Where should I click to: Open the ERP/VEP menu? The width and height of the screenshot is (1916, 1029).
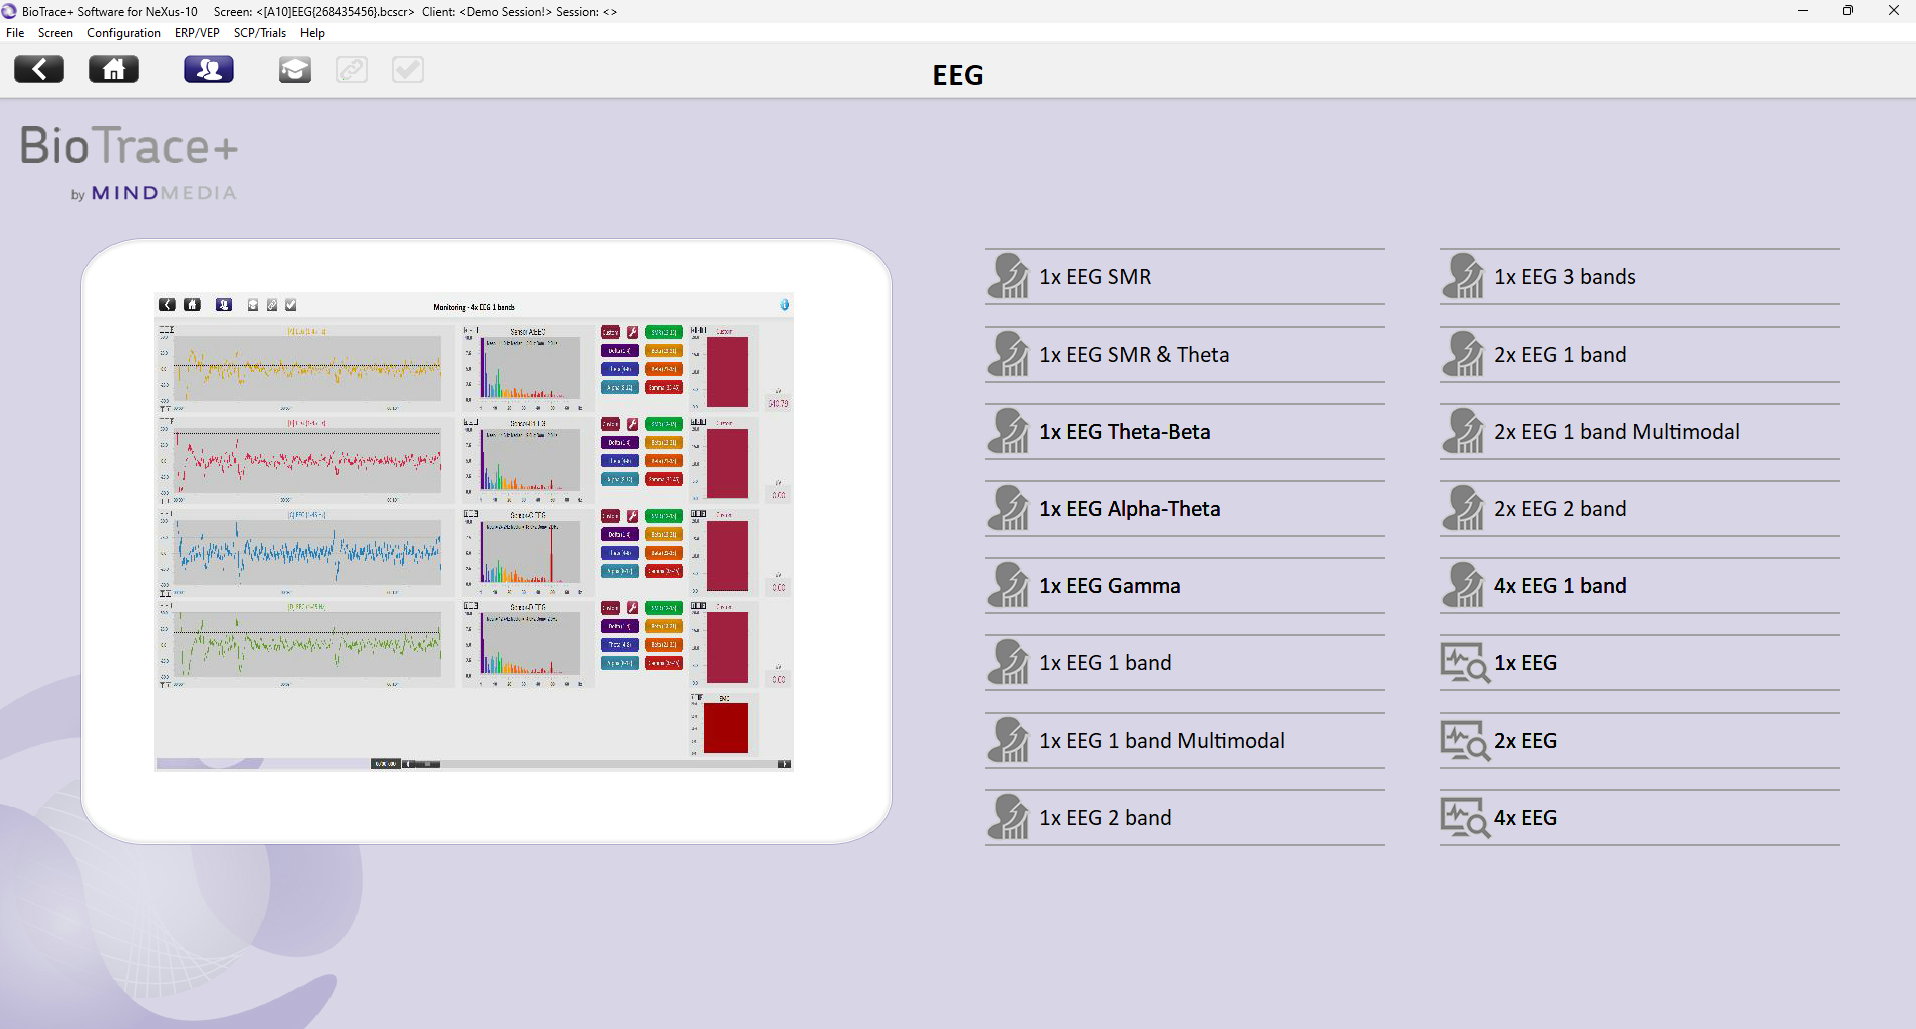[x=197, y=33]
